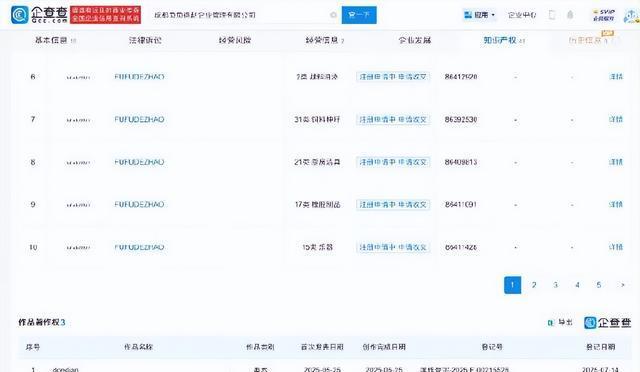Open 详情 link for trademark row 10

pyautogui.click(x=616, y=247)
